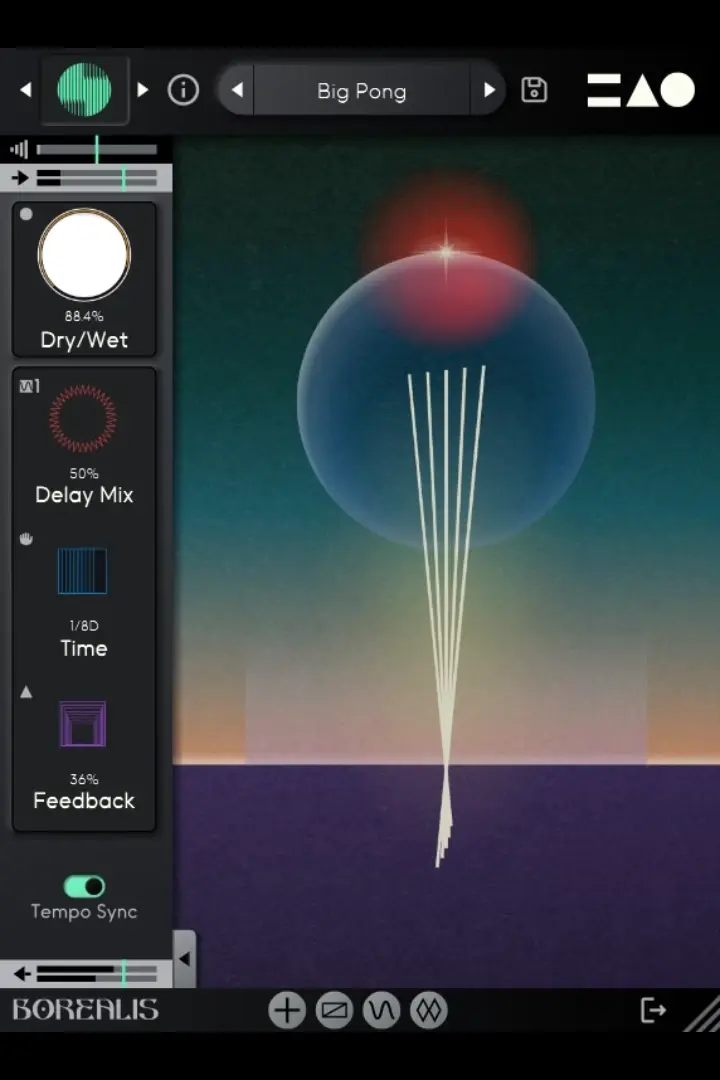Click the triangle icon above Feedback
Viewport: 720px width, 1080px height.
click(26, 692)
